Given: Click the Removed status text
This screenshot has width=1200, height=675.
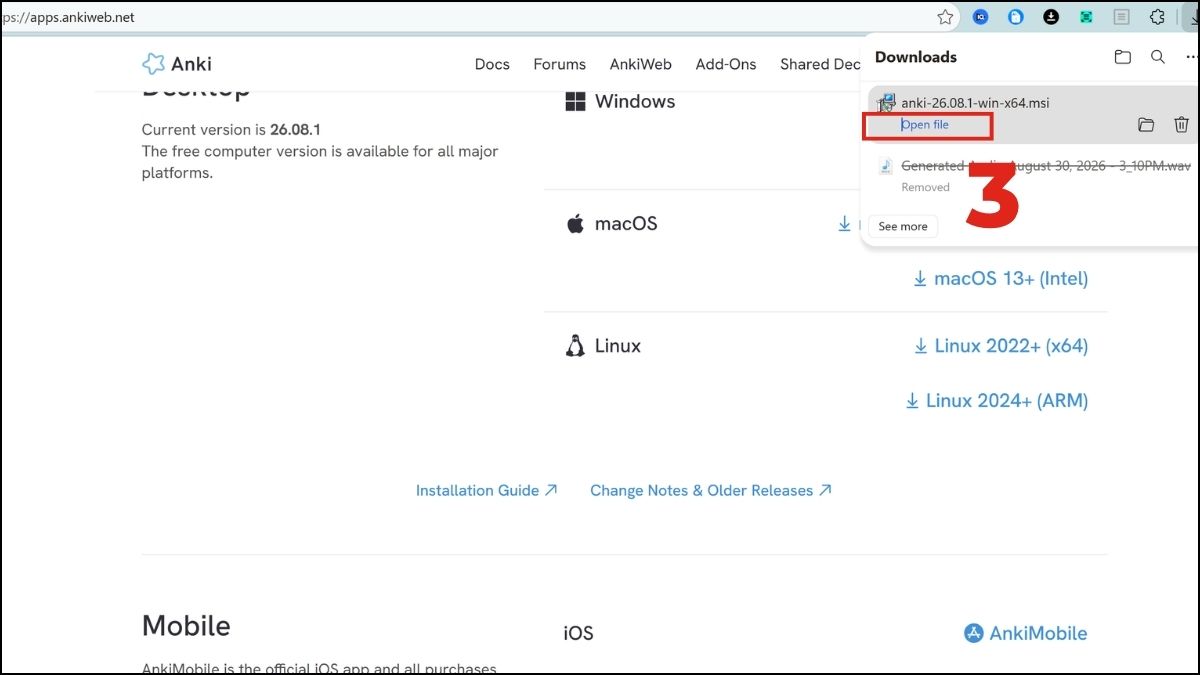Looking at the screenshot, I should pyautogui.click(x=925, y=187).
